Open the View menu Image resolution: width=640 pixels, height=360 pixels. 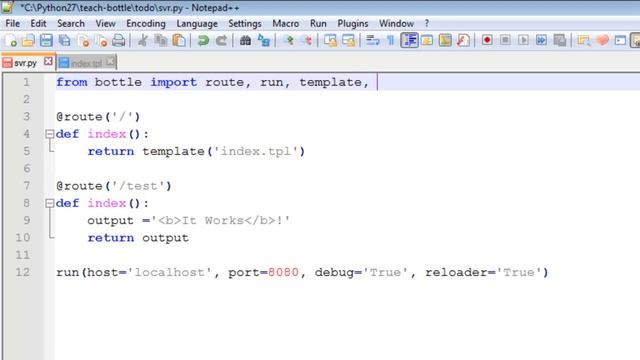(x=105, y=24)
